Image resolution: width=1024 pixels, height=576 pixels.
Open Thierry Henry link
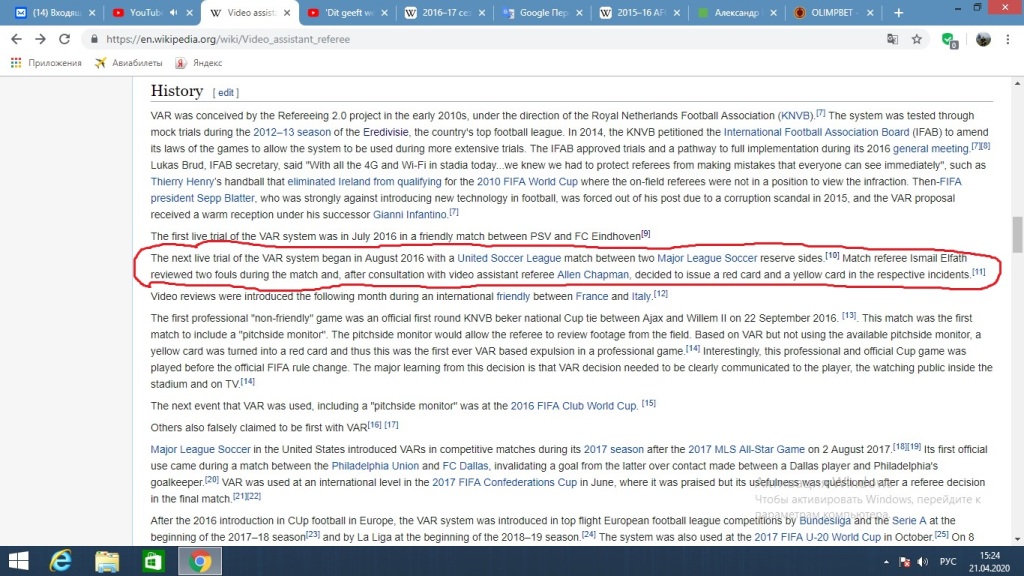pos(182,182)
